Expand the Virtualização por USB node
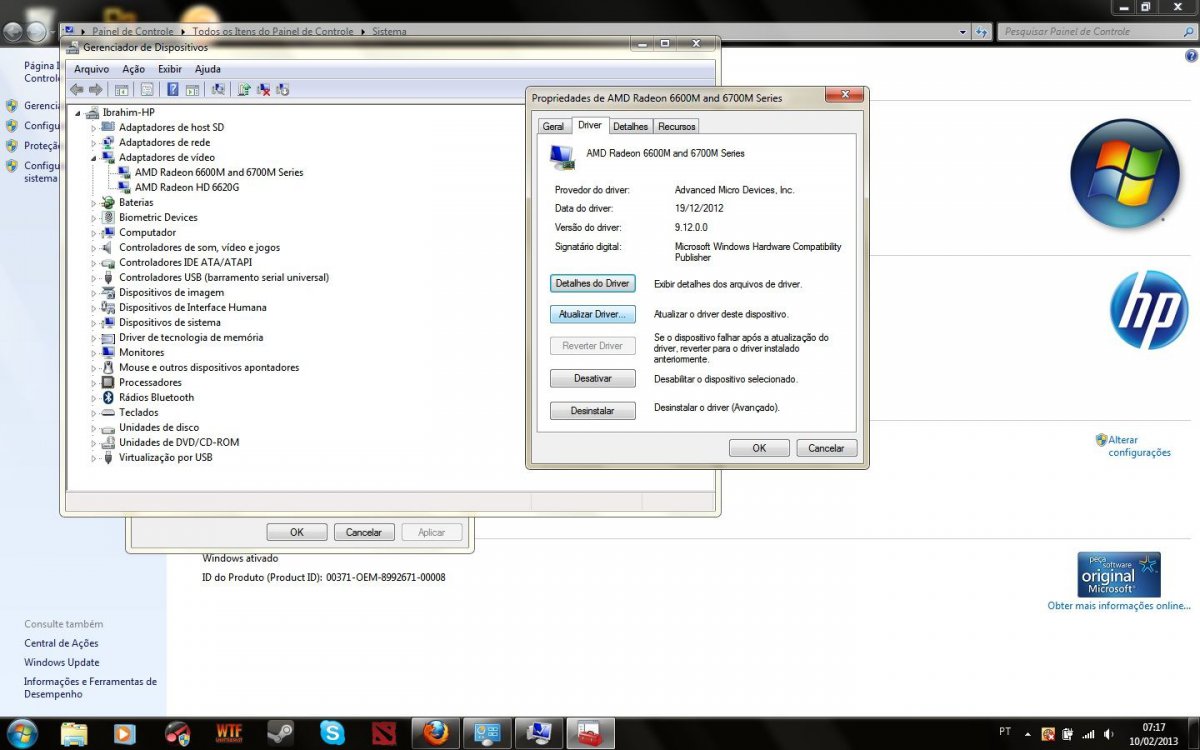 click(94, 457)
